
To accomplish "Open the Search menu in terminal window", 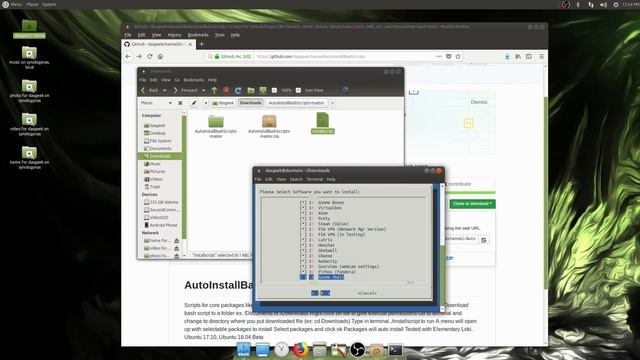I will 296,179.
